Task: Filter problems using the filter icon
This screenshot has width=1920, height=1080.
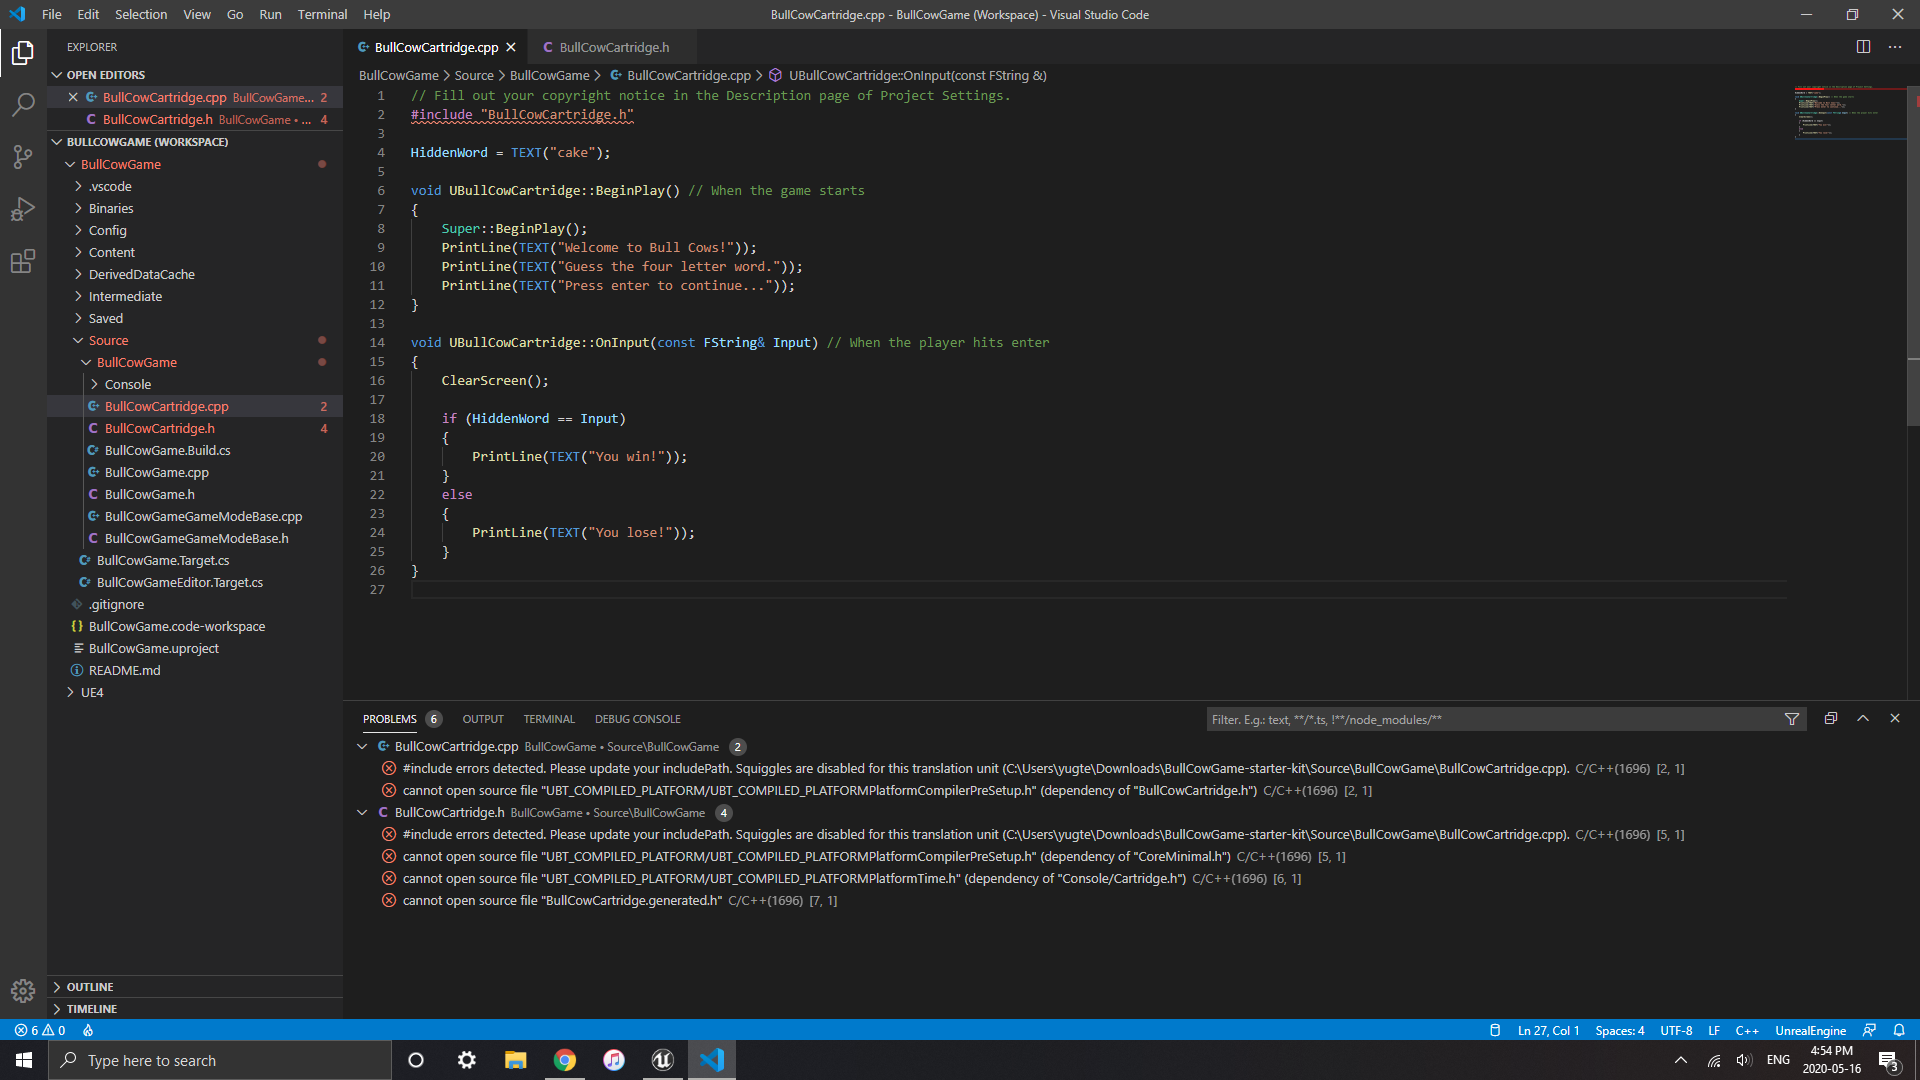Action: [1792, 718]
